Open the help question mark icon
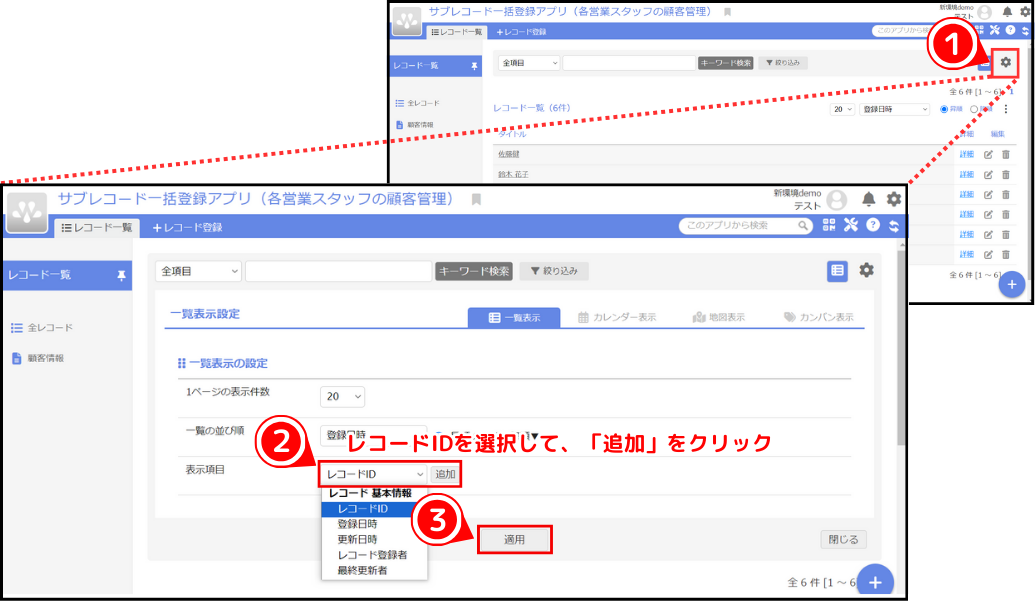 pos(873,224)
